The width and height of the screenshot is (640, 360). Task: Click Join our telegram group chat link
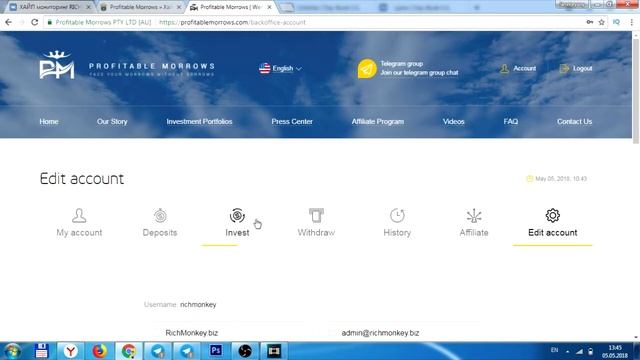tap(419, 73)
